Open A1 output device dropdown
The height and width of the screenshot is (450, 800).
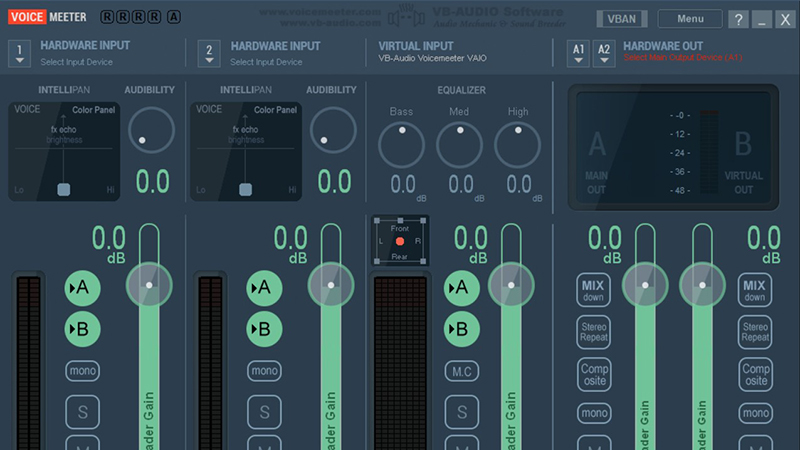578,54
